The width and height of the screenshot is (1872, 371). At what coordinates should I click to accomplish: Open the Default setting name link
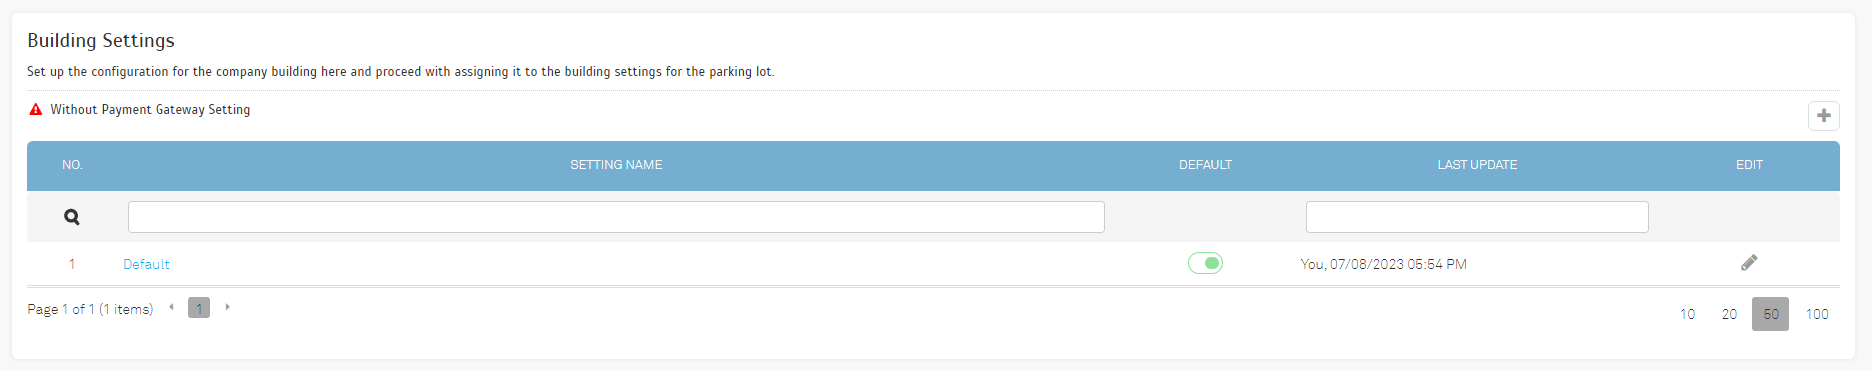tap(146, 264)
